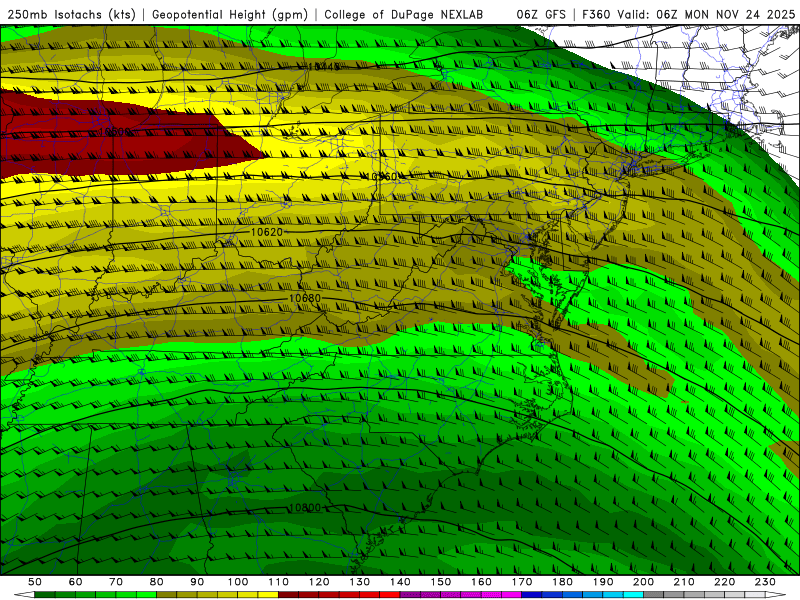Click the dark blue swatch under 170
Viewport: 800px width, 600px height.
[532, 595]
